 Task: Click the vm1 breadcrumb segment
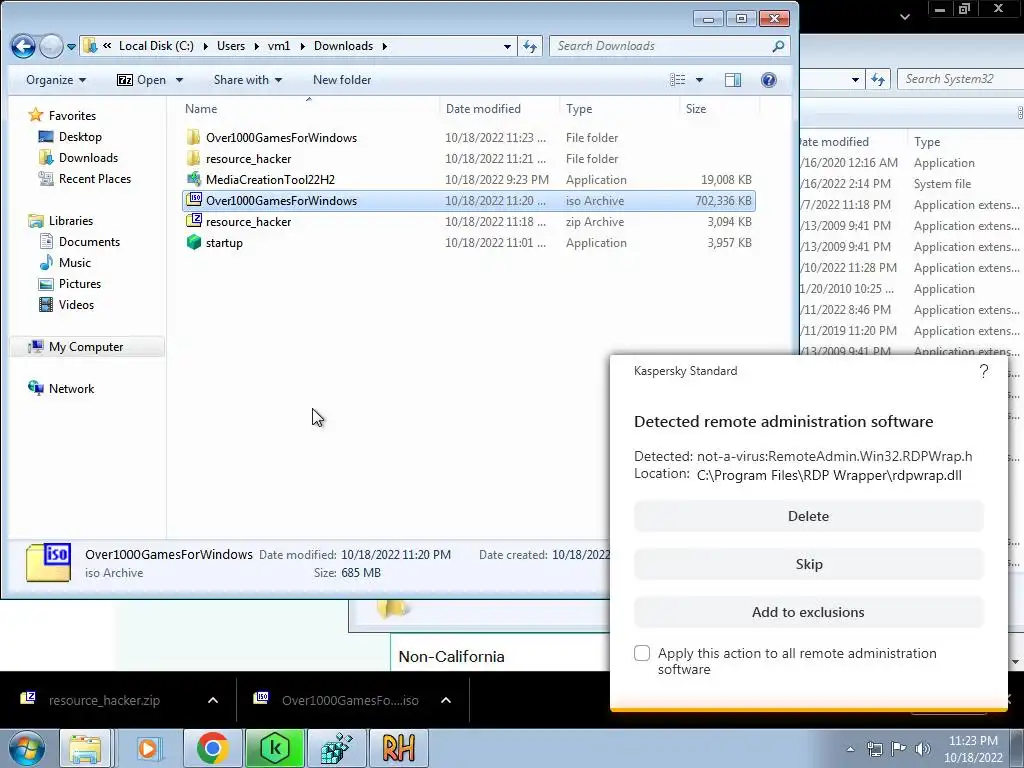point(279,46)
